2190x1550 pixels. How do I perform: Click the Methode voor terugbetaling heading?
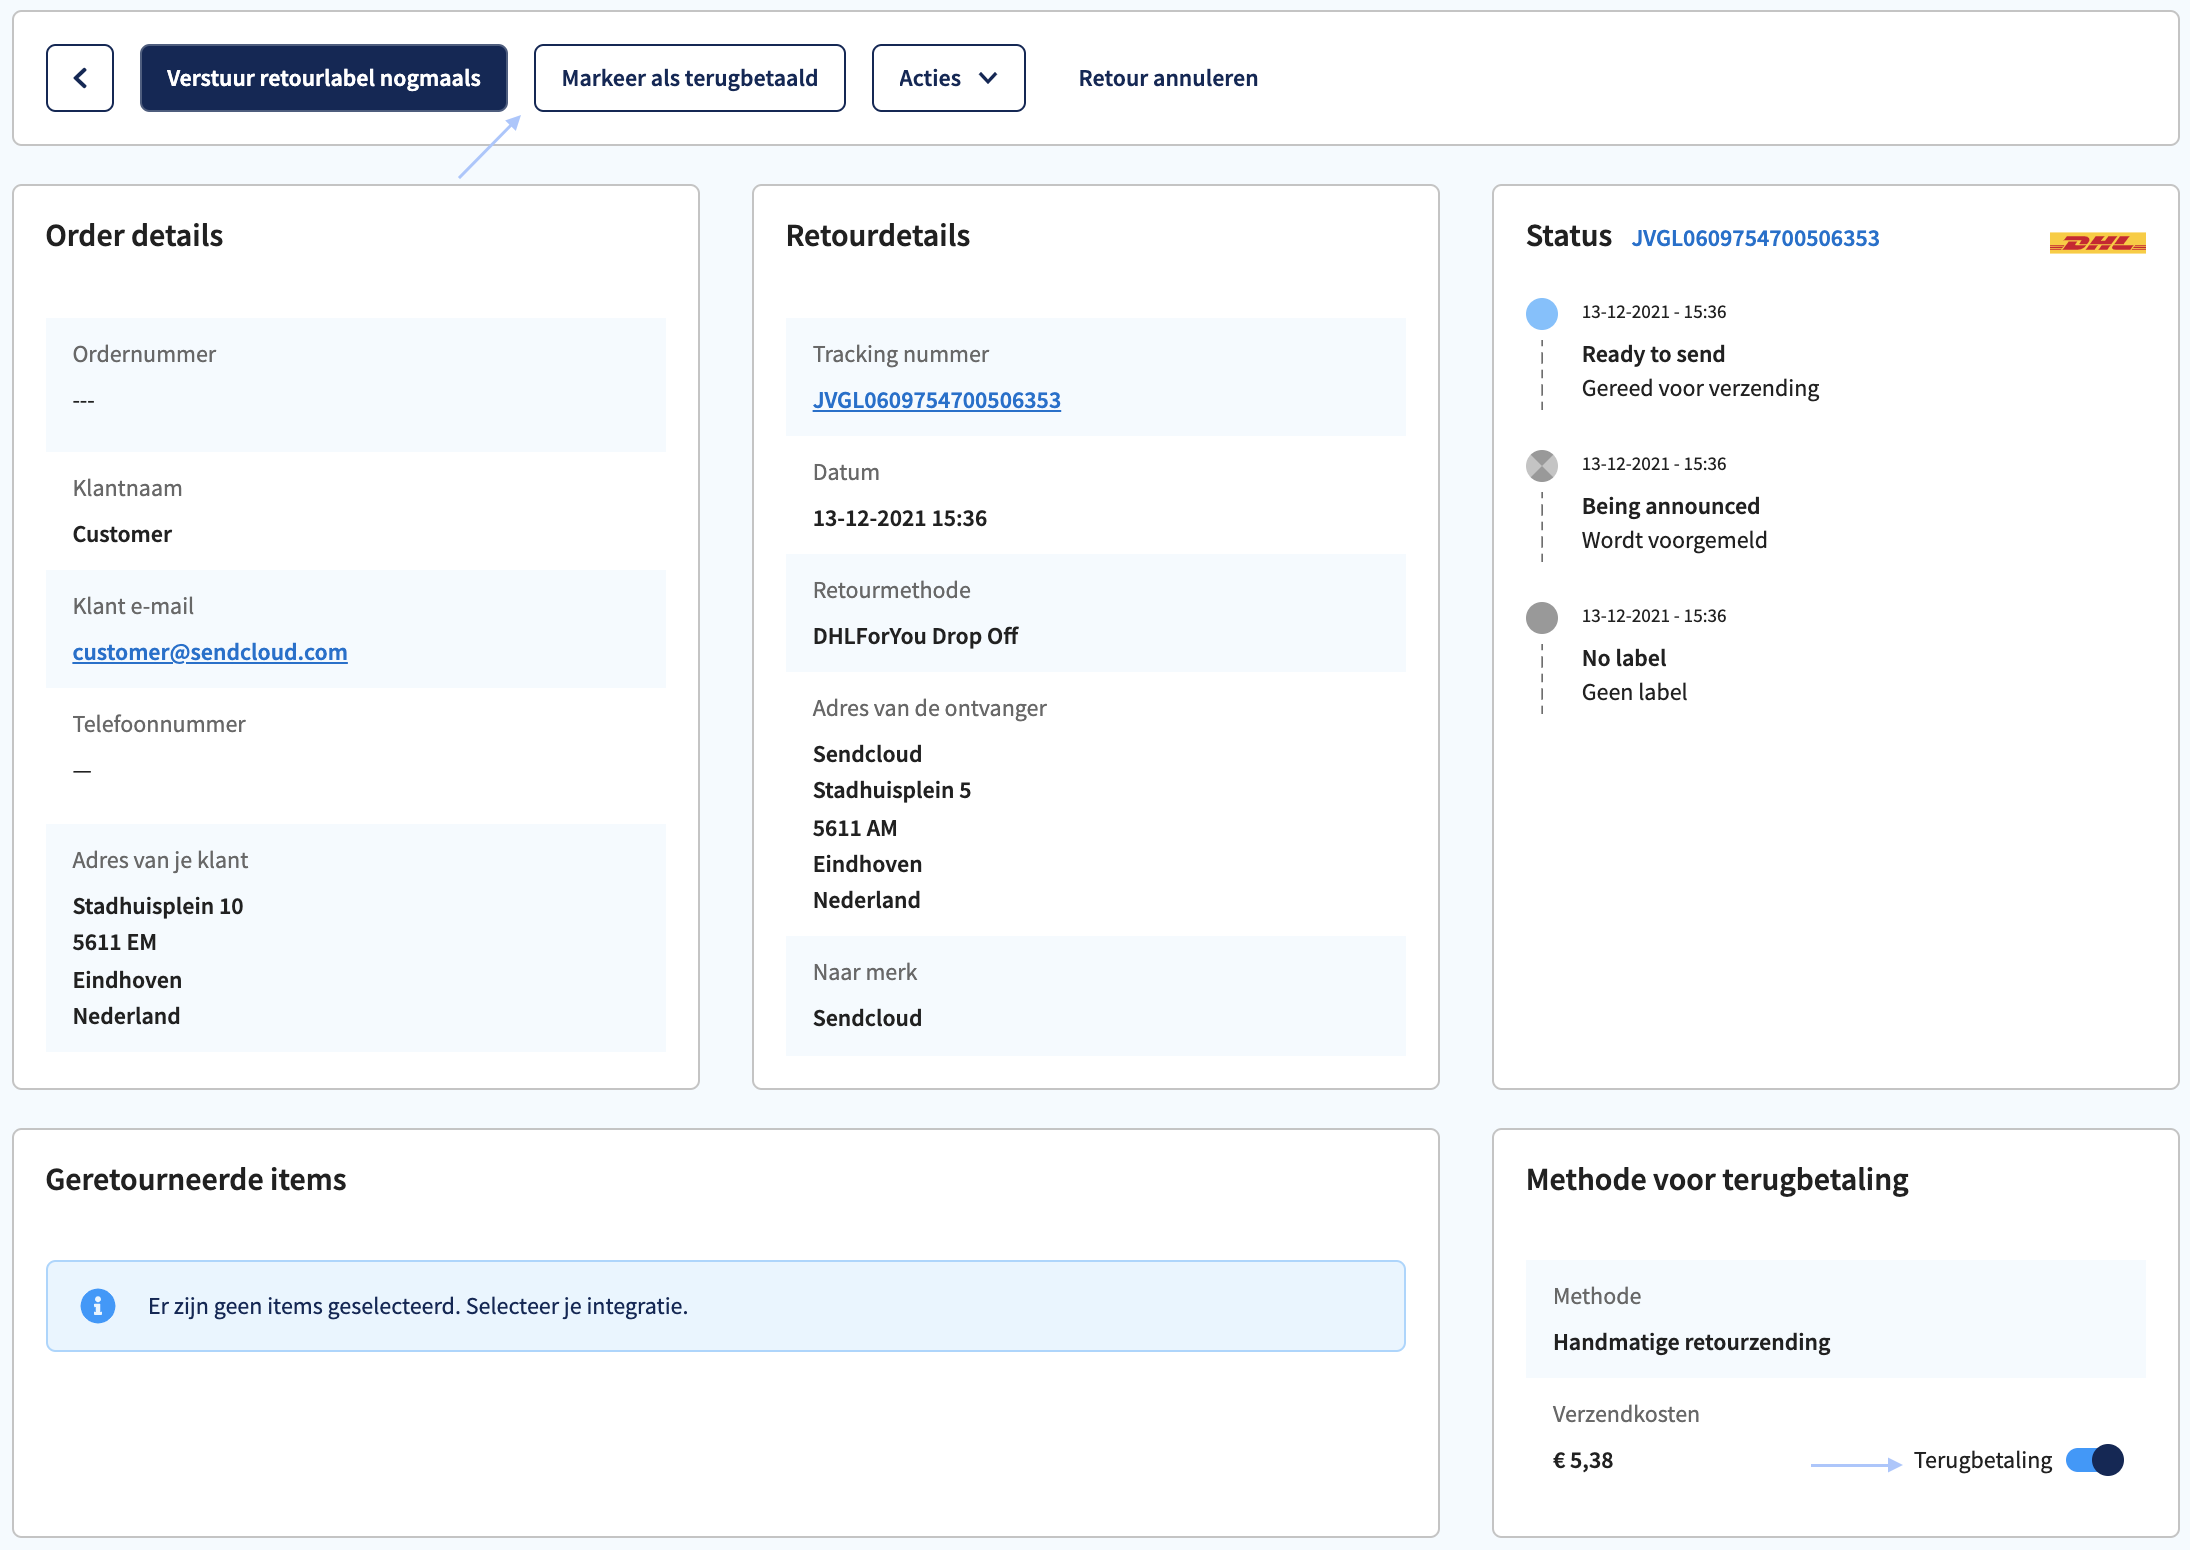pyautogui.click(x=1717, y=1179)
